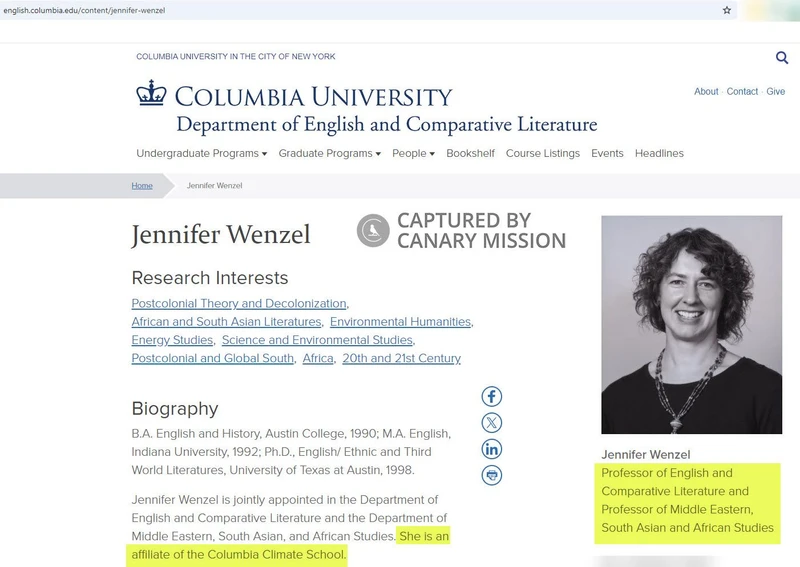This screenshot has width=800, height=567.
Task: Bookmark this page with the star icon
Action: [727, 10]
